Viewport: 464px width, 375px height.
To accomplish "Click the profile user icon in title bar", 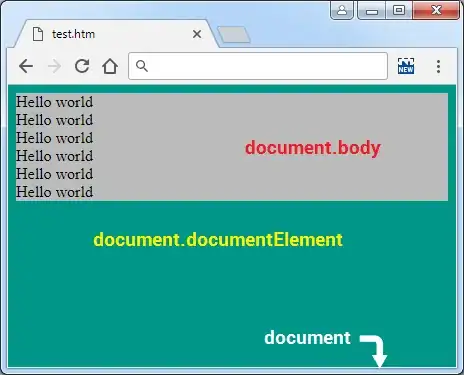I will (342, 10).
